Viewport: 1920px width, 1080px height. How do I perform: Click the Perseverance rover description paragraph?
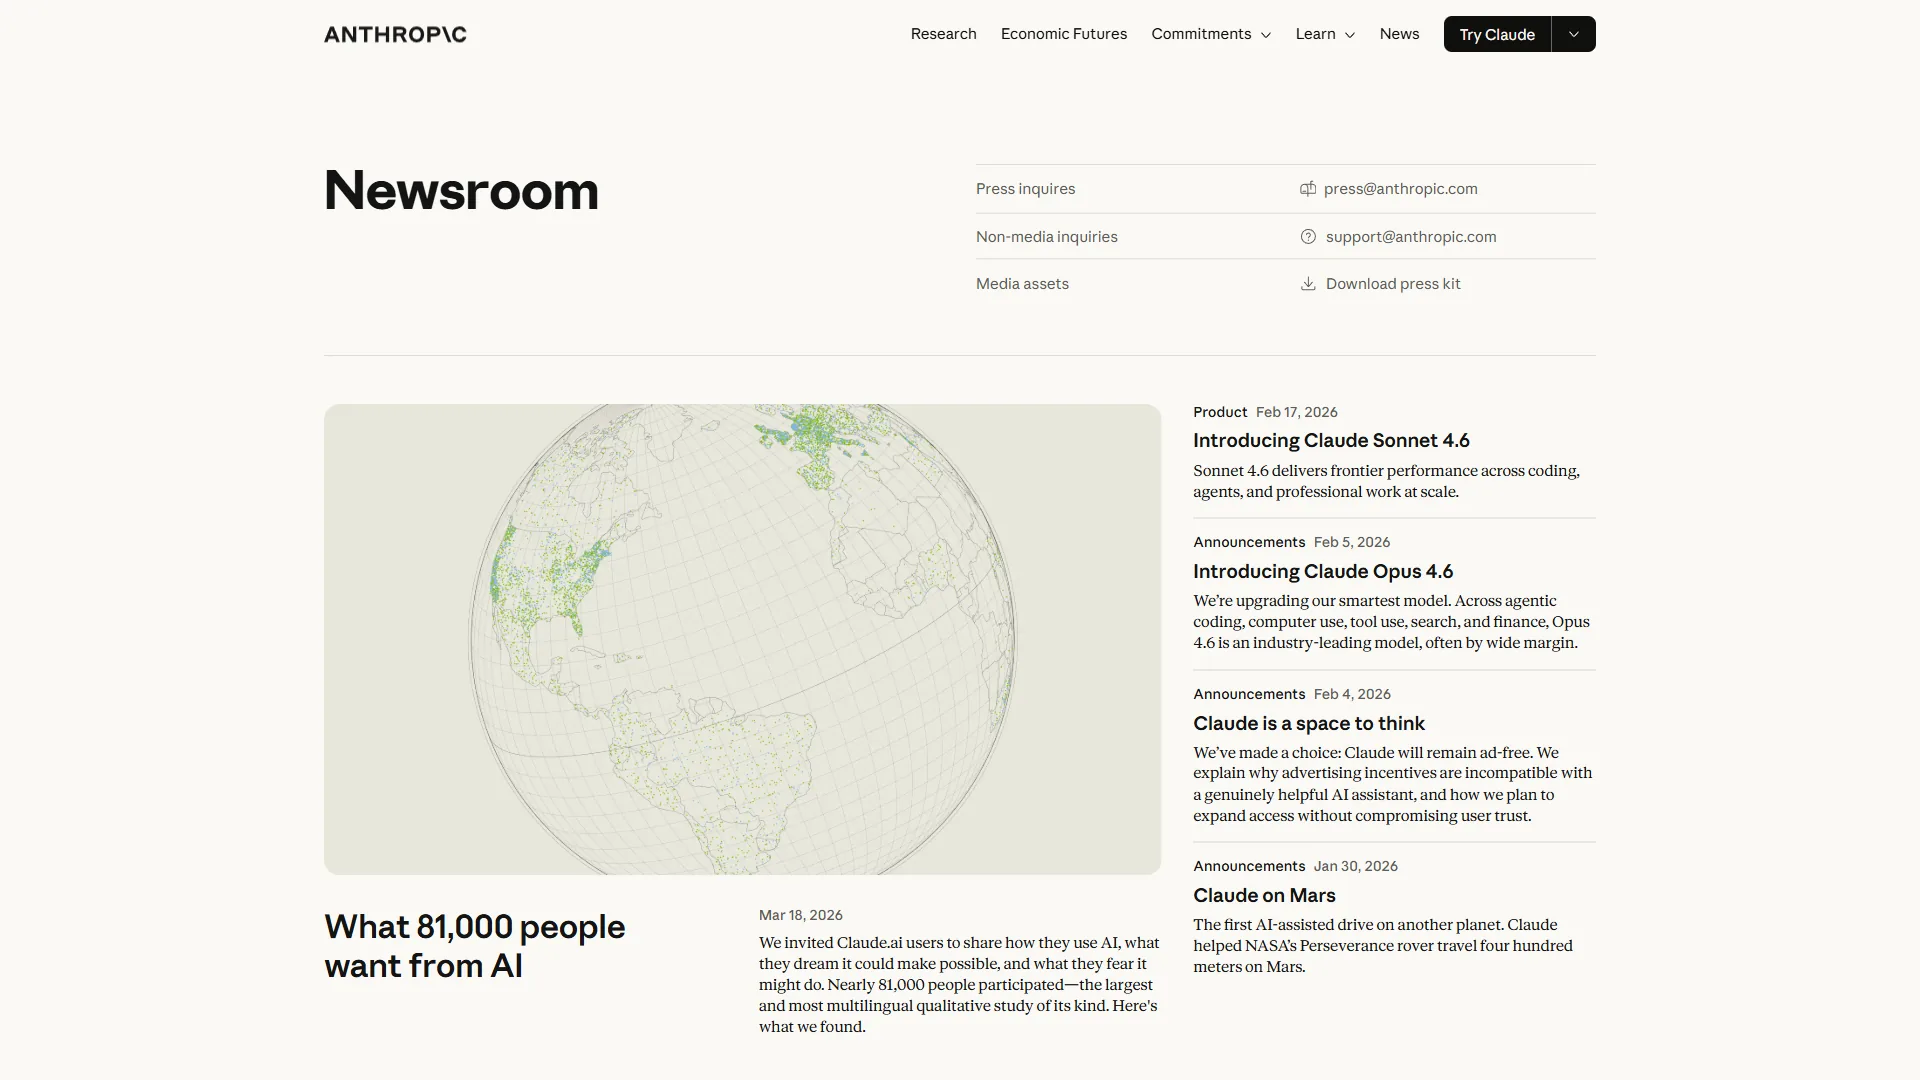[x=1383, y=946]
